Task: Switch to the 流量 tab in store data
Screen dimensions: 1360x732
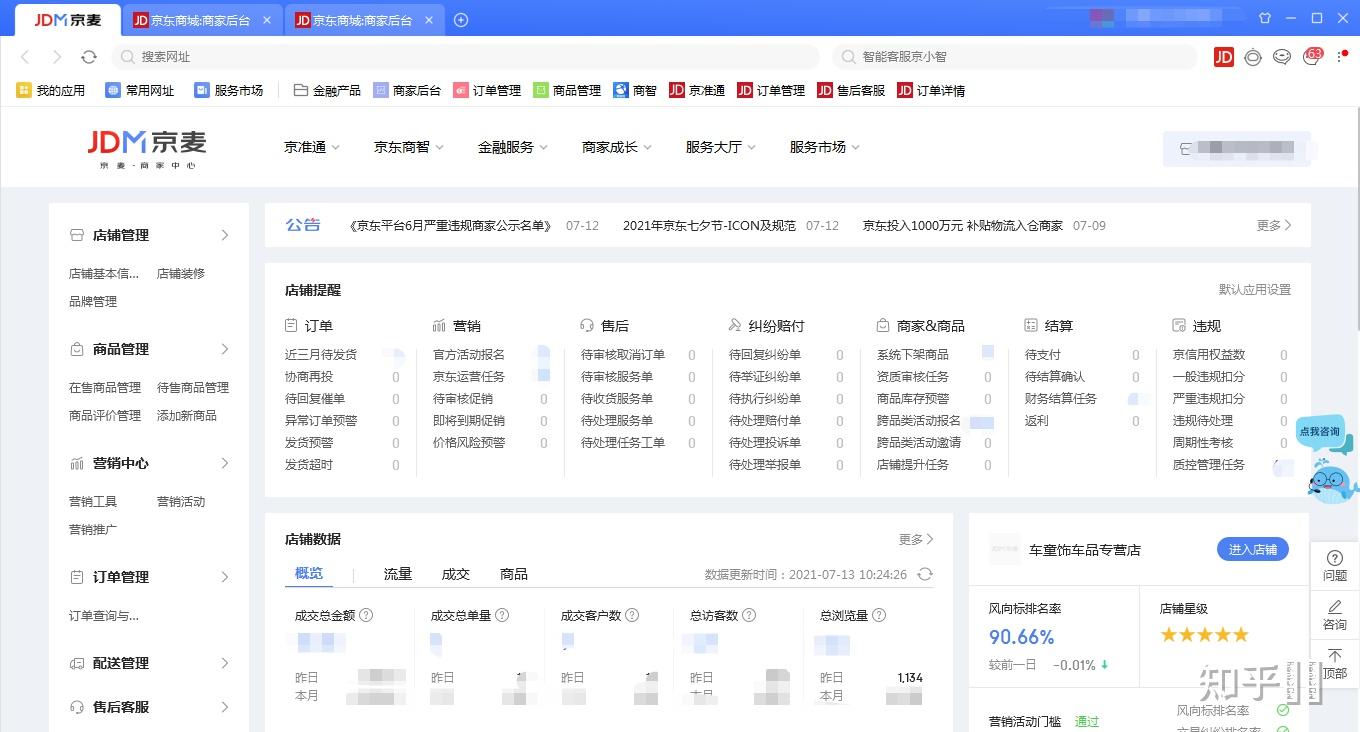Action: 397,574
